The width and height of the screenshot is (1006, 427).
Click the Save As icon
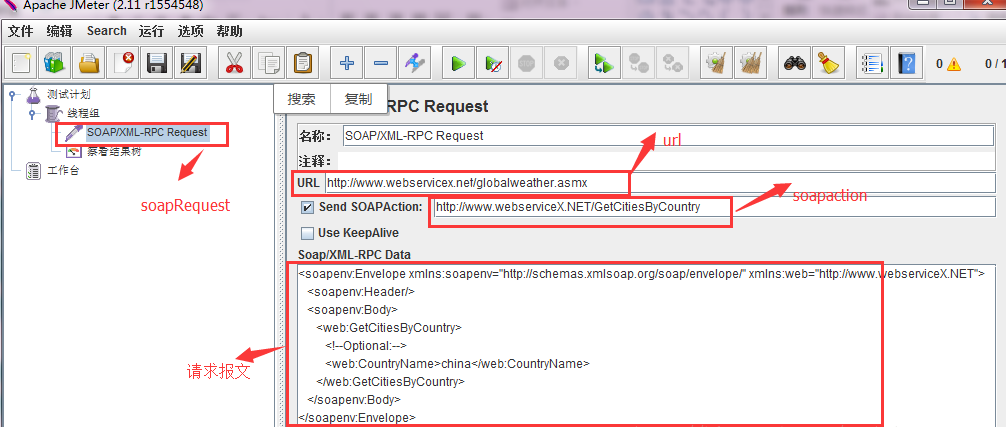pyautogui.click(x=191, y=63)
